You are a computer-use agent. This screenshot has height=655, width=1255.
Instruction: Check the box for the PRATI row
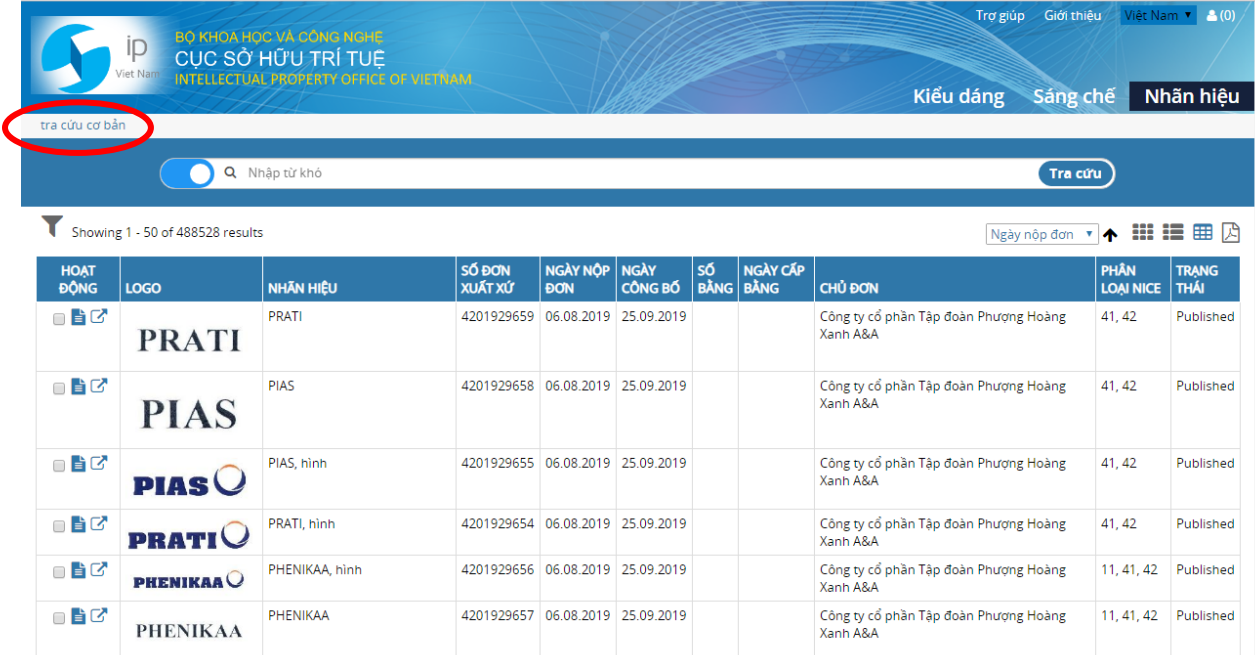coord(59,319)
